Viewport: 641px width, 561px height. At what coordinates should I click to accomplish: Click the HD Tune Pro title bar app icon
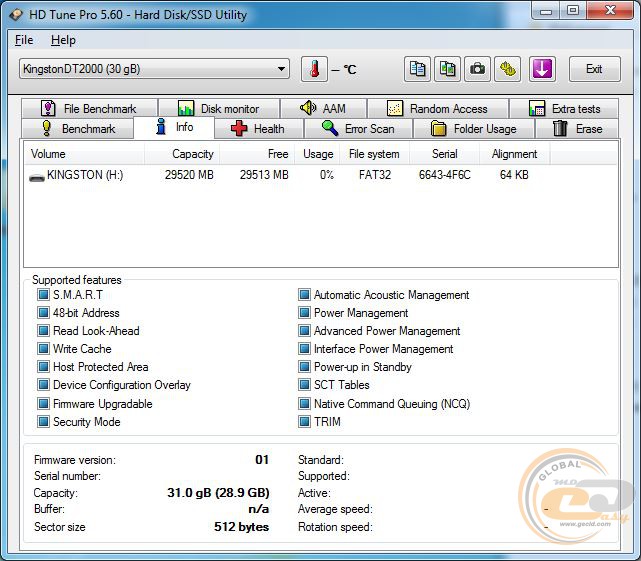pos(16,15)
